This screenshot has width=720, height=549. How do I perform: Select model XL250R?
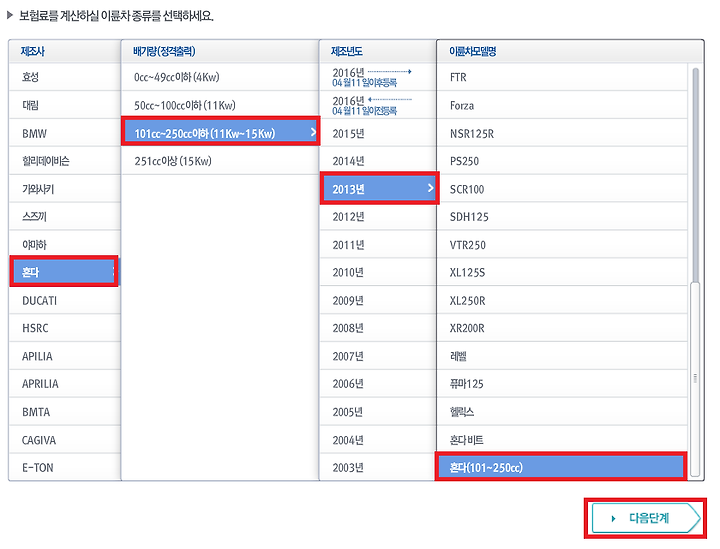point(562,301)
